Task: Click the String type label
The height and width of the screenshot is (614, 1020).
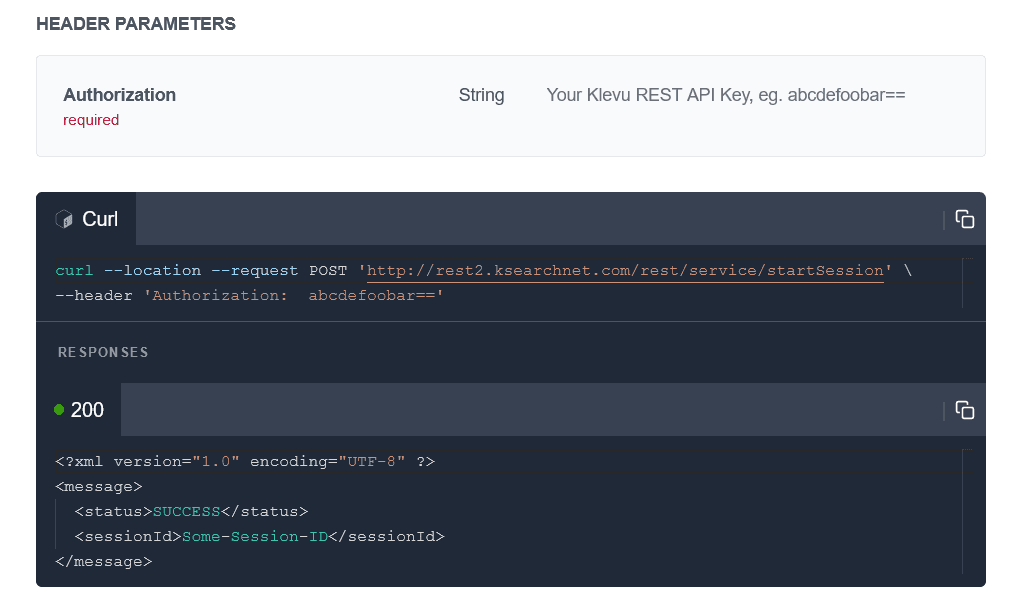Action: pyautogui.click(x=481, y=95)
